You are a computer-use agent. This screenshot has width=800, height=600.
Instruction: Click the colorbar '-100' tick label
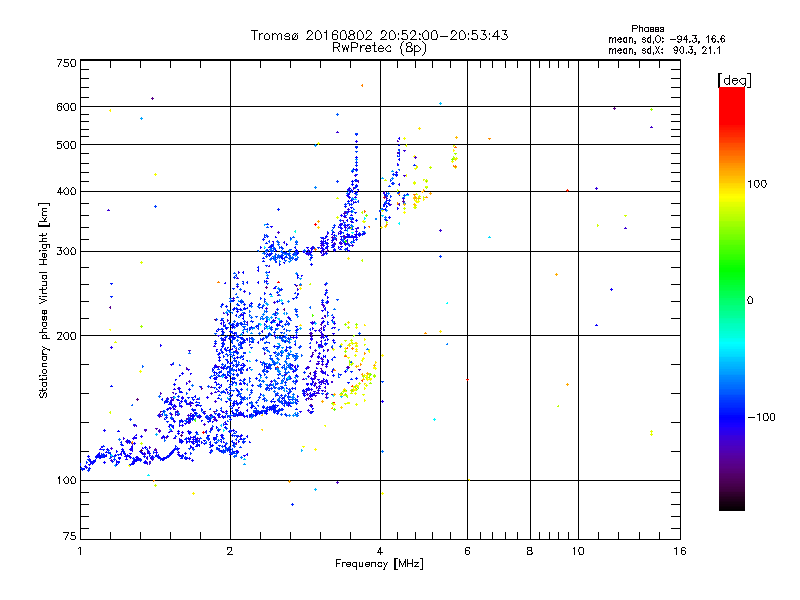[761, 417]
